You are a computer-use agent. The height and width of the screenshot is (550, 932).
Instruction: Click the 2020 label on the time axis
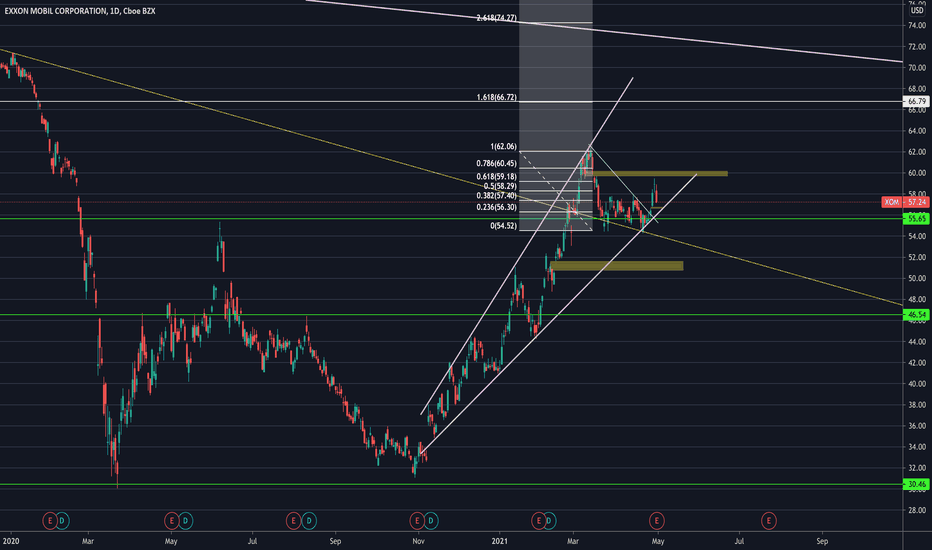pos(11,541)
